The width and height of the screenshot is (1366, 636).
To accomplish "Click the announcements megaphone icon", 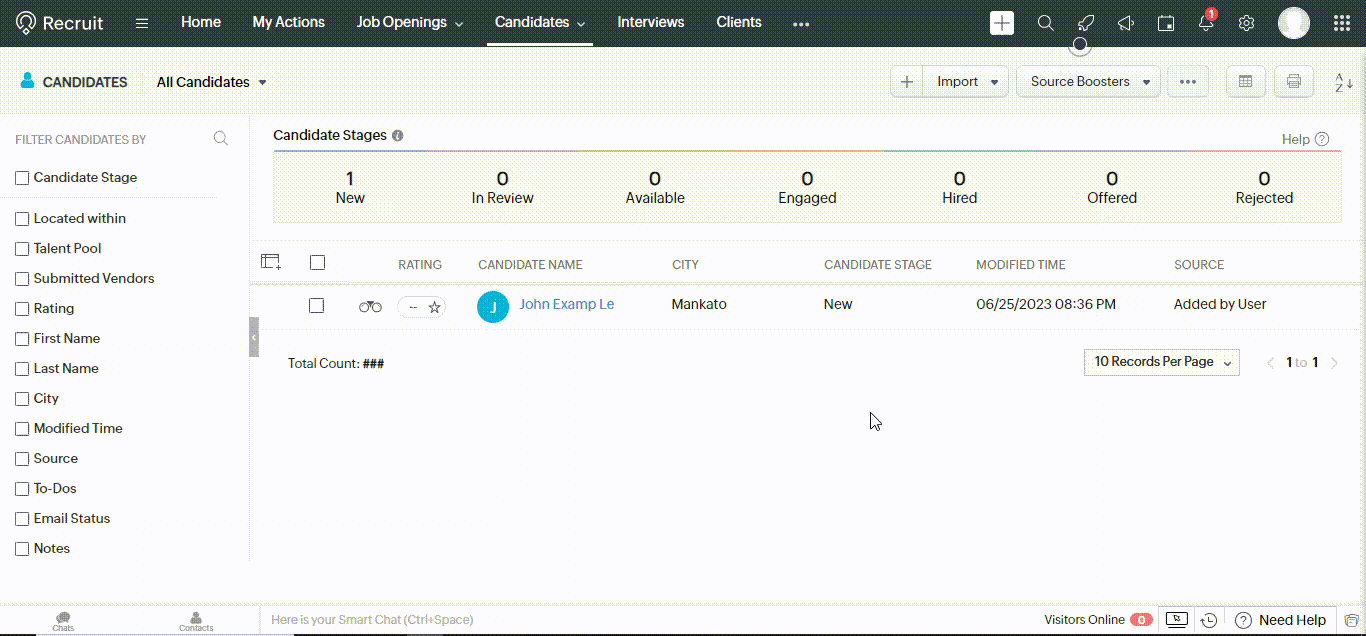I will (x=1125, y=23).
